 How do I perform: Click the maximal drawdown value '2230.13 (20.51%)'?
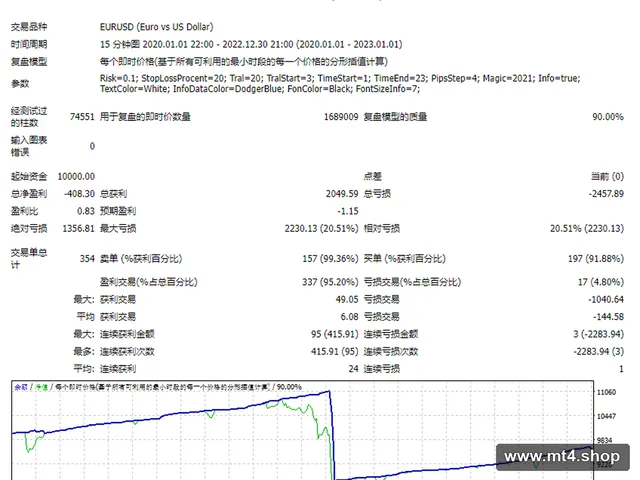(321, 228)
